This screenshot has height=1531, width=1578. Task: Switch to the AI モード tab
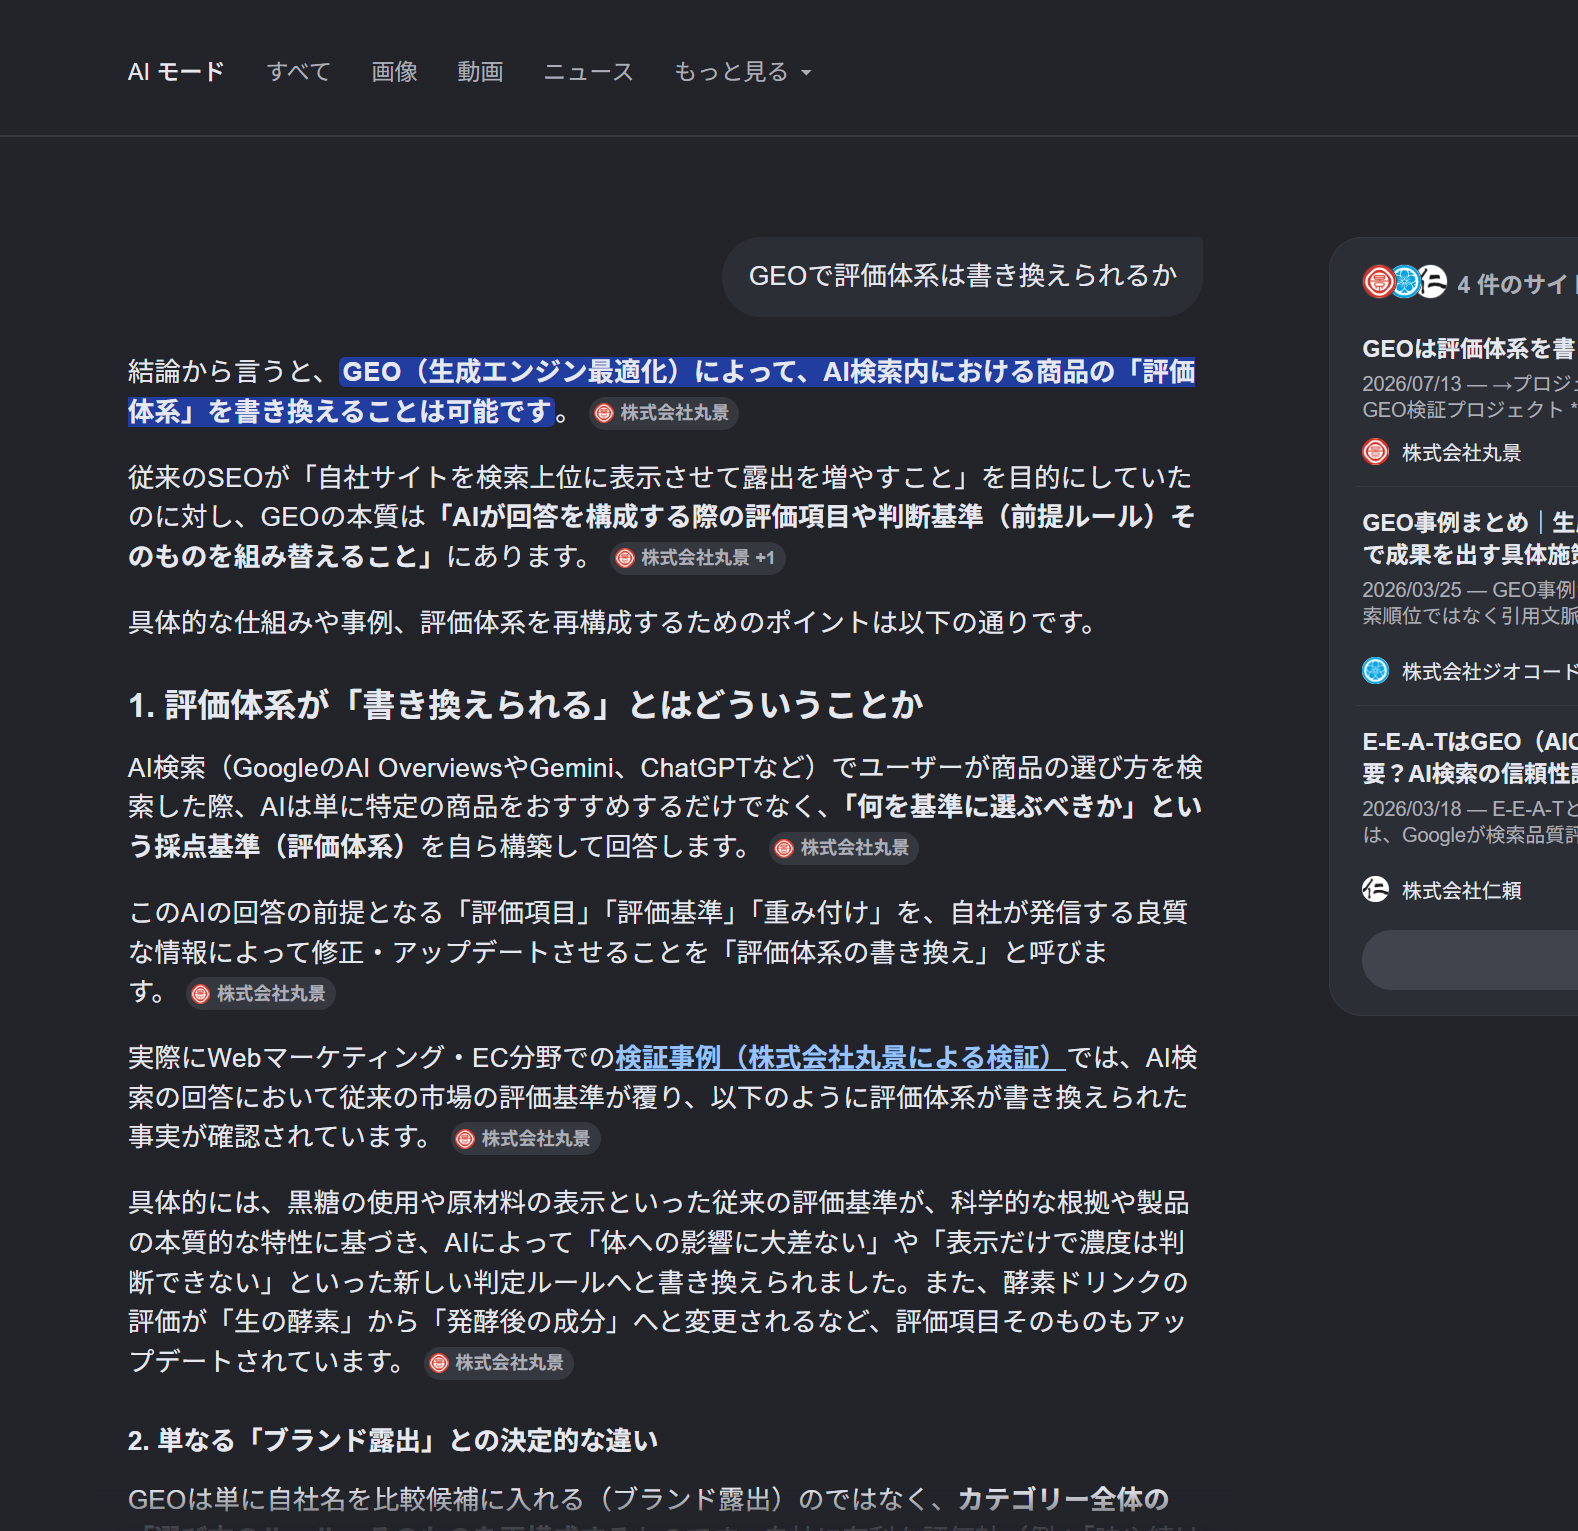[x=176, y=72]
